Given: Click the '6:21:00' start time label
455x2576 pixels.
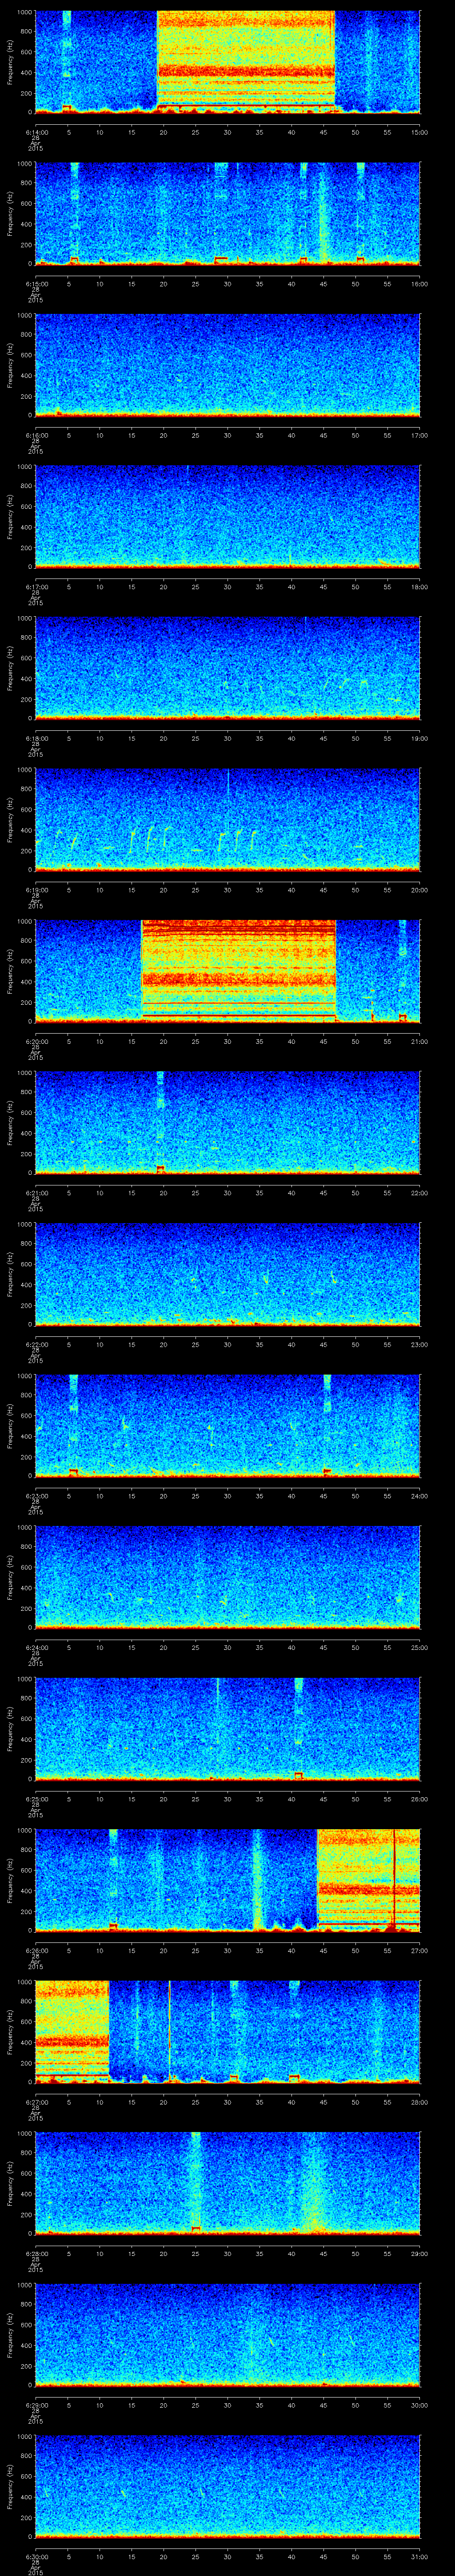Looking at the screenshot, I should click(x=36, y=1193).
